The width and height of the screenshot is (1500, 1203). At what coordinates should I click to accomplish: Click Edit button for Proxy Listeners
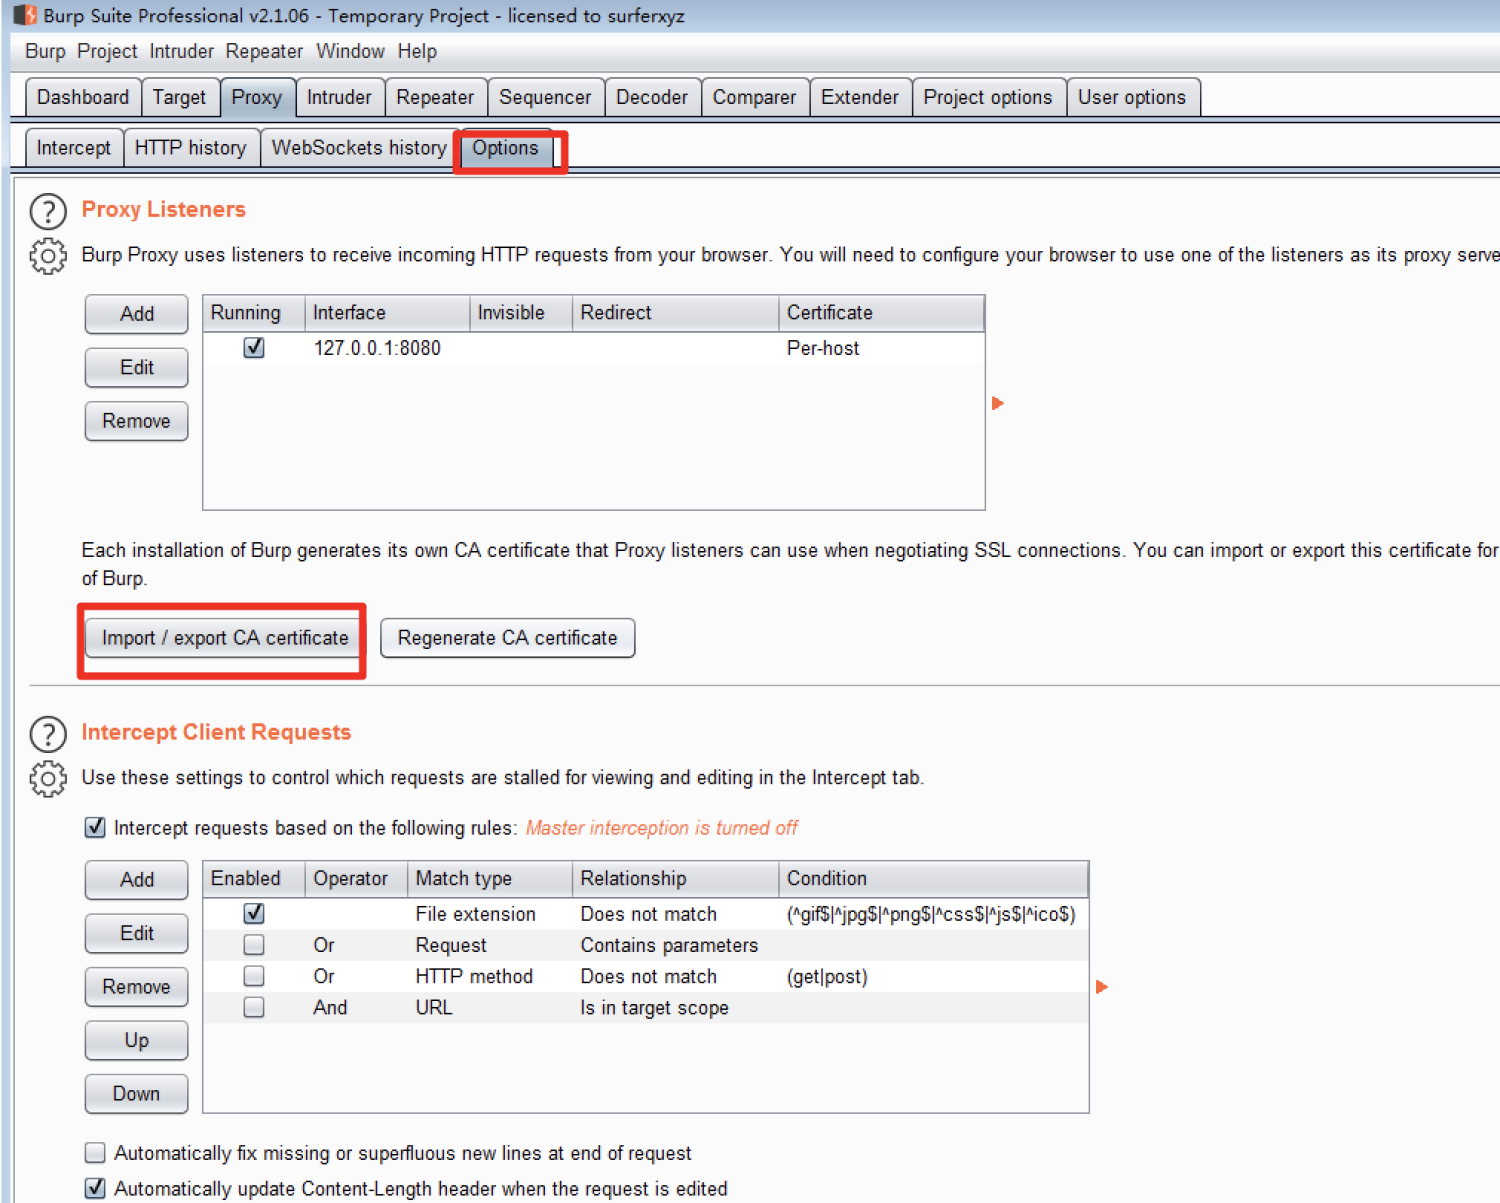pos(137,367)
